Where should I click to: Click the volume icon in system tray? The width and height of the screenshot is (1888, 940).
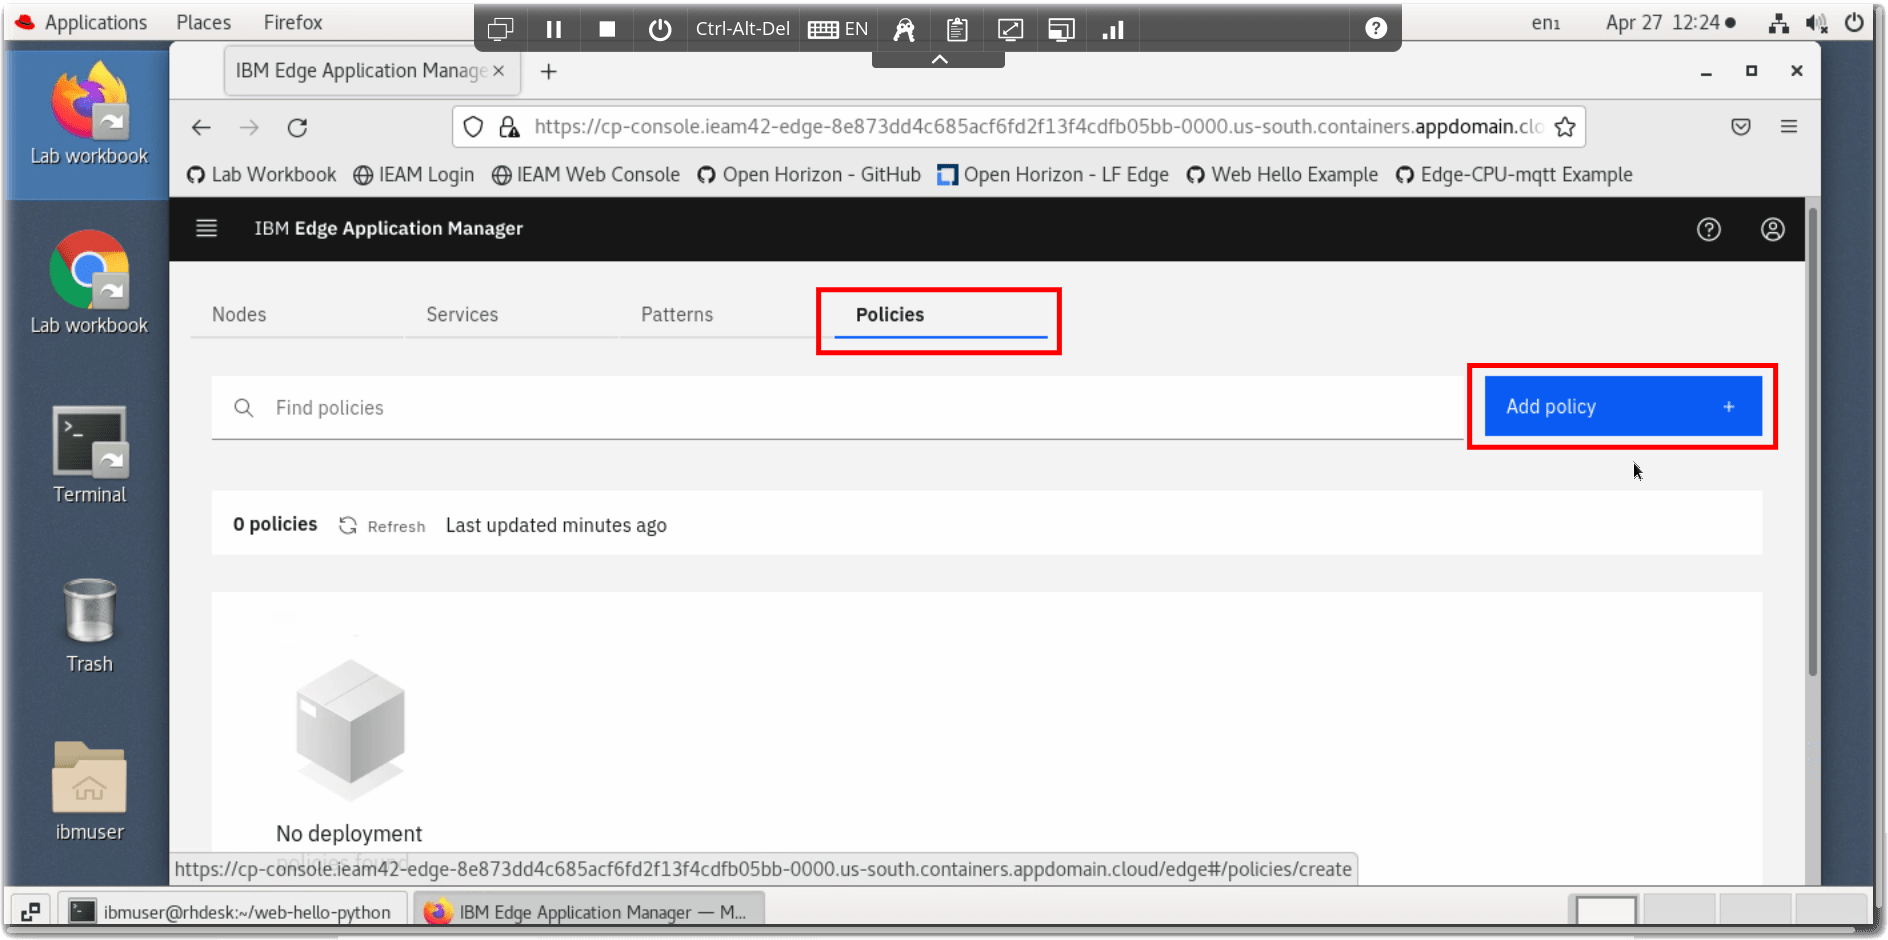pyautogui.click(x=1817, y=23)
